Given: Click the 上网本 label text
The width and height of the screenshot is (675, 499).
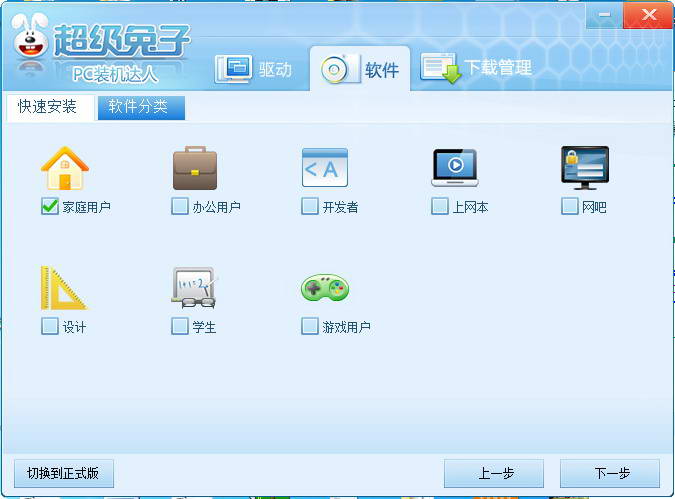Looking at the screenshot, I should pos(471,207).
